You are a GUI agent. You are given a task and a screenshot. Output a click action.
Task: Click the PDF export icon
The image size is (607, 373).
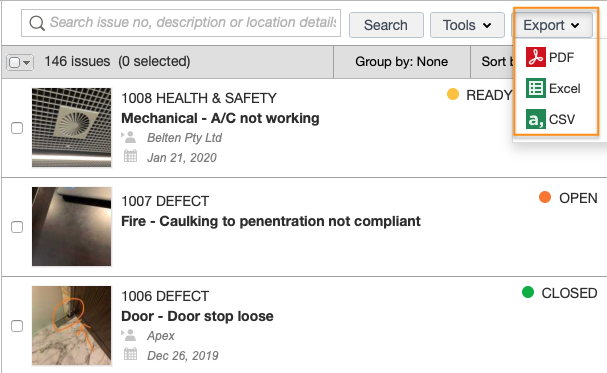536,57
